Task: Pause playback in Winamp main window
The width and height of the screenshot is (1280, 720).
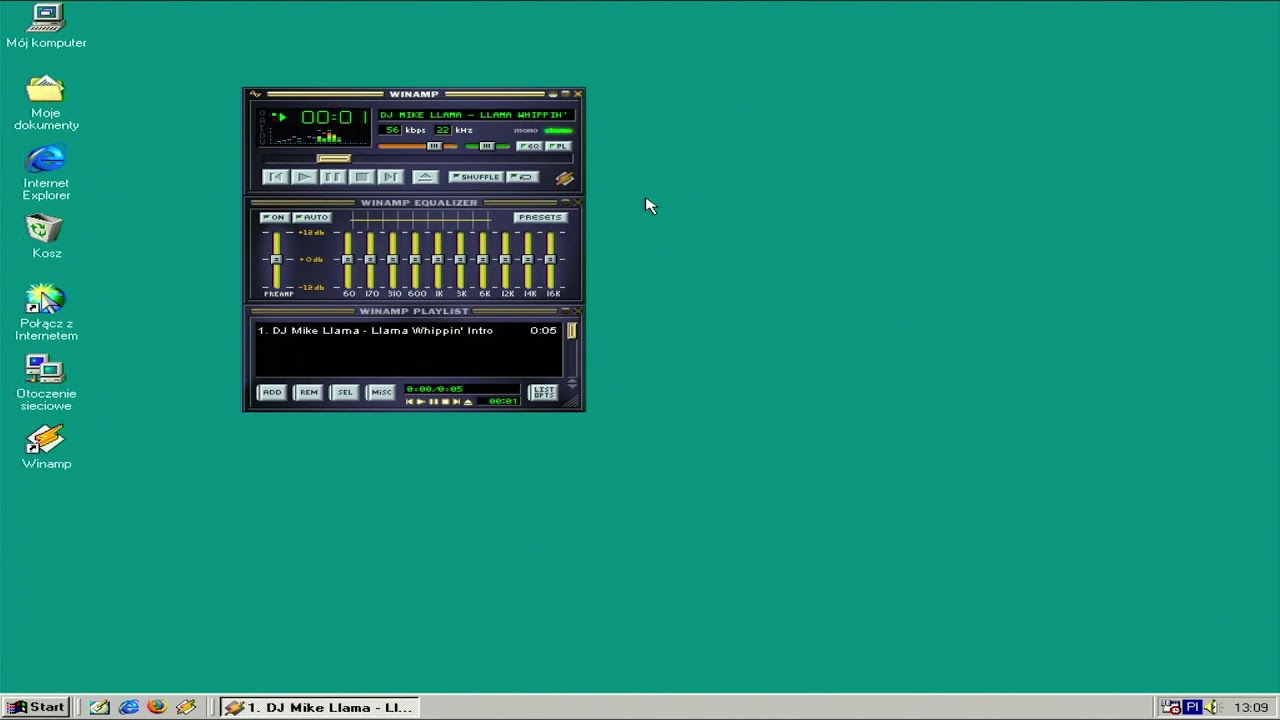Action: click(x=333, y=177)
